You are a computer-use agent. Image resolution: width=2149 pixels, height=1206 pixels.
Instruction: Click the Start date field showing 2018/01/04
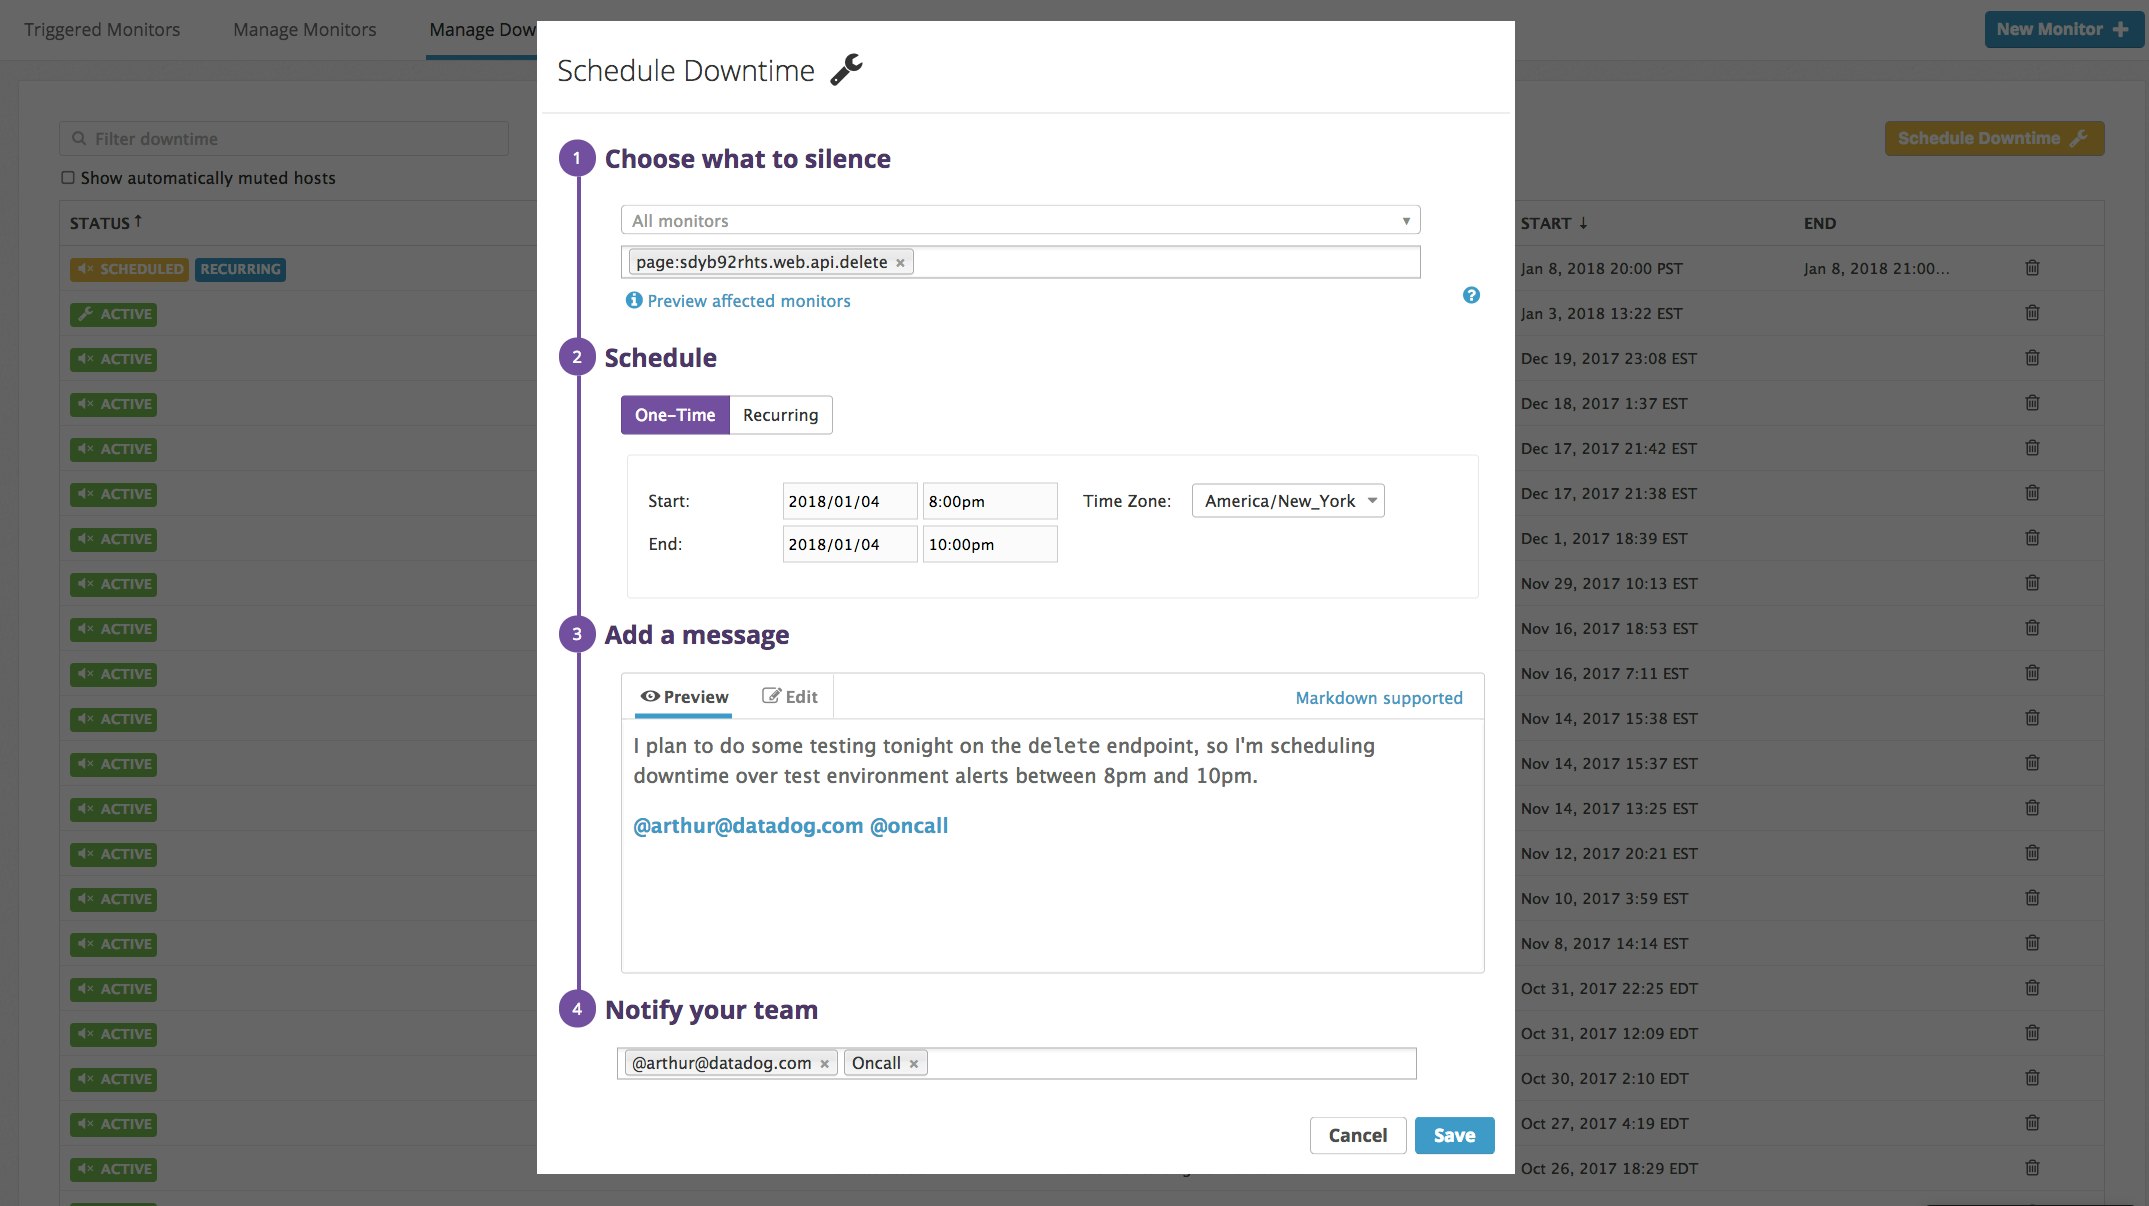coord(849,500)
